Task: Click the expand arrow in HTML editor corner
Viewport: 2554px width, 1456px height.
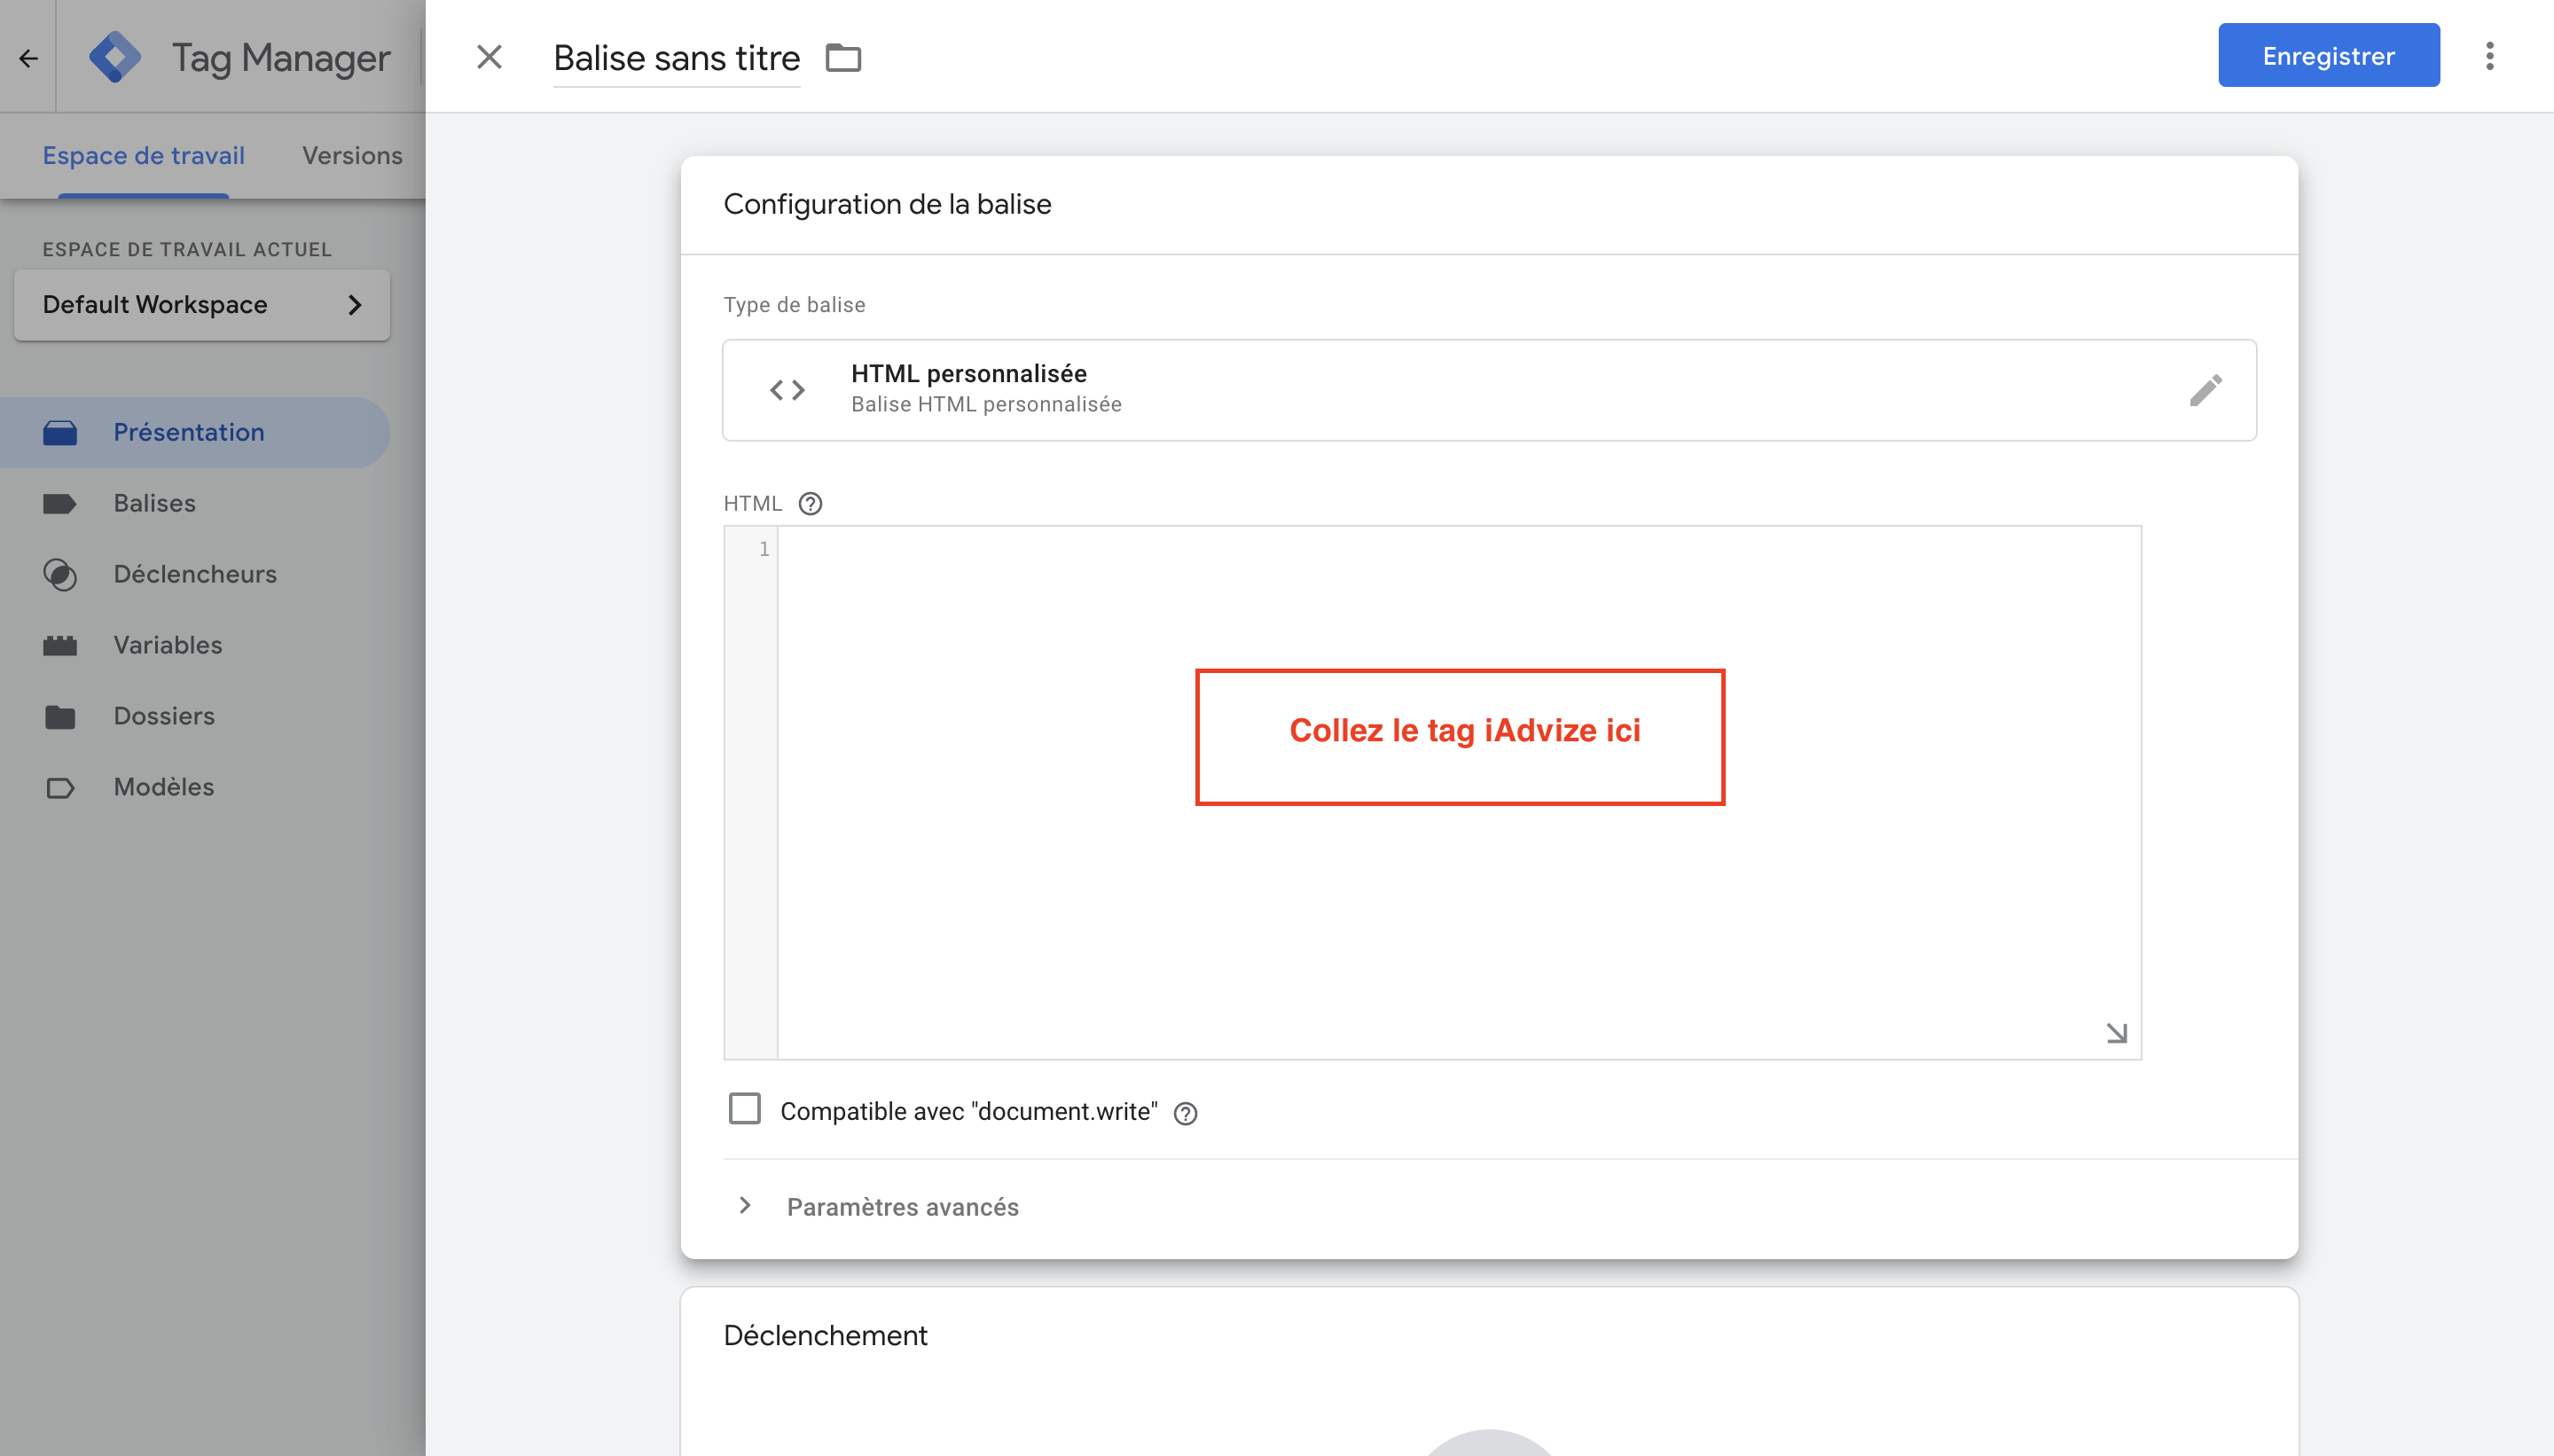Action: point(2116,1033)
